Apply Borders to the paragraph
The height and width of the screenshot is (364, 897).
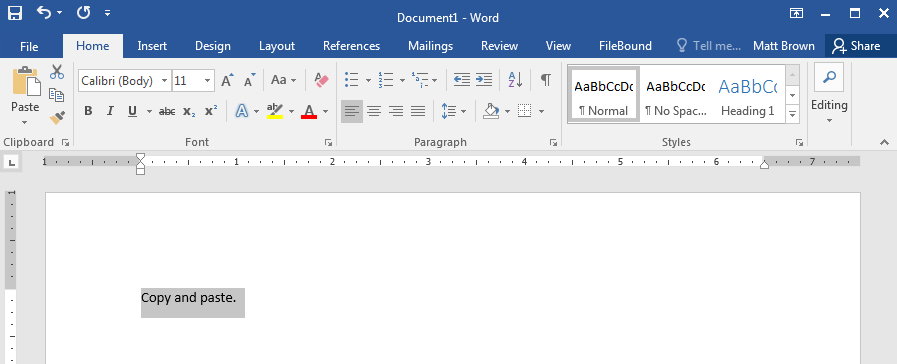point(525,111)
